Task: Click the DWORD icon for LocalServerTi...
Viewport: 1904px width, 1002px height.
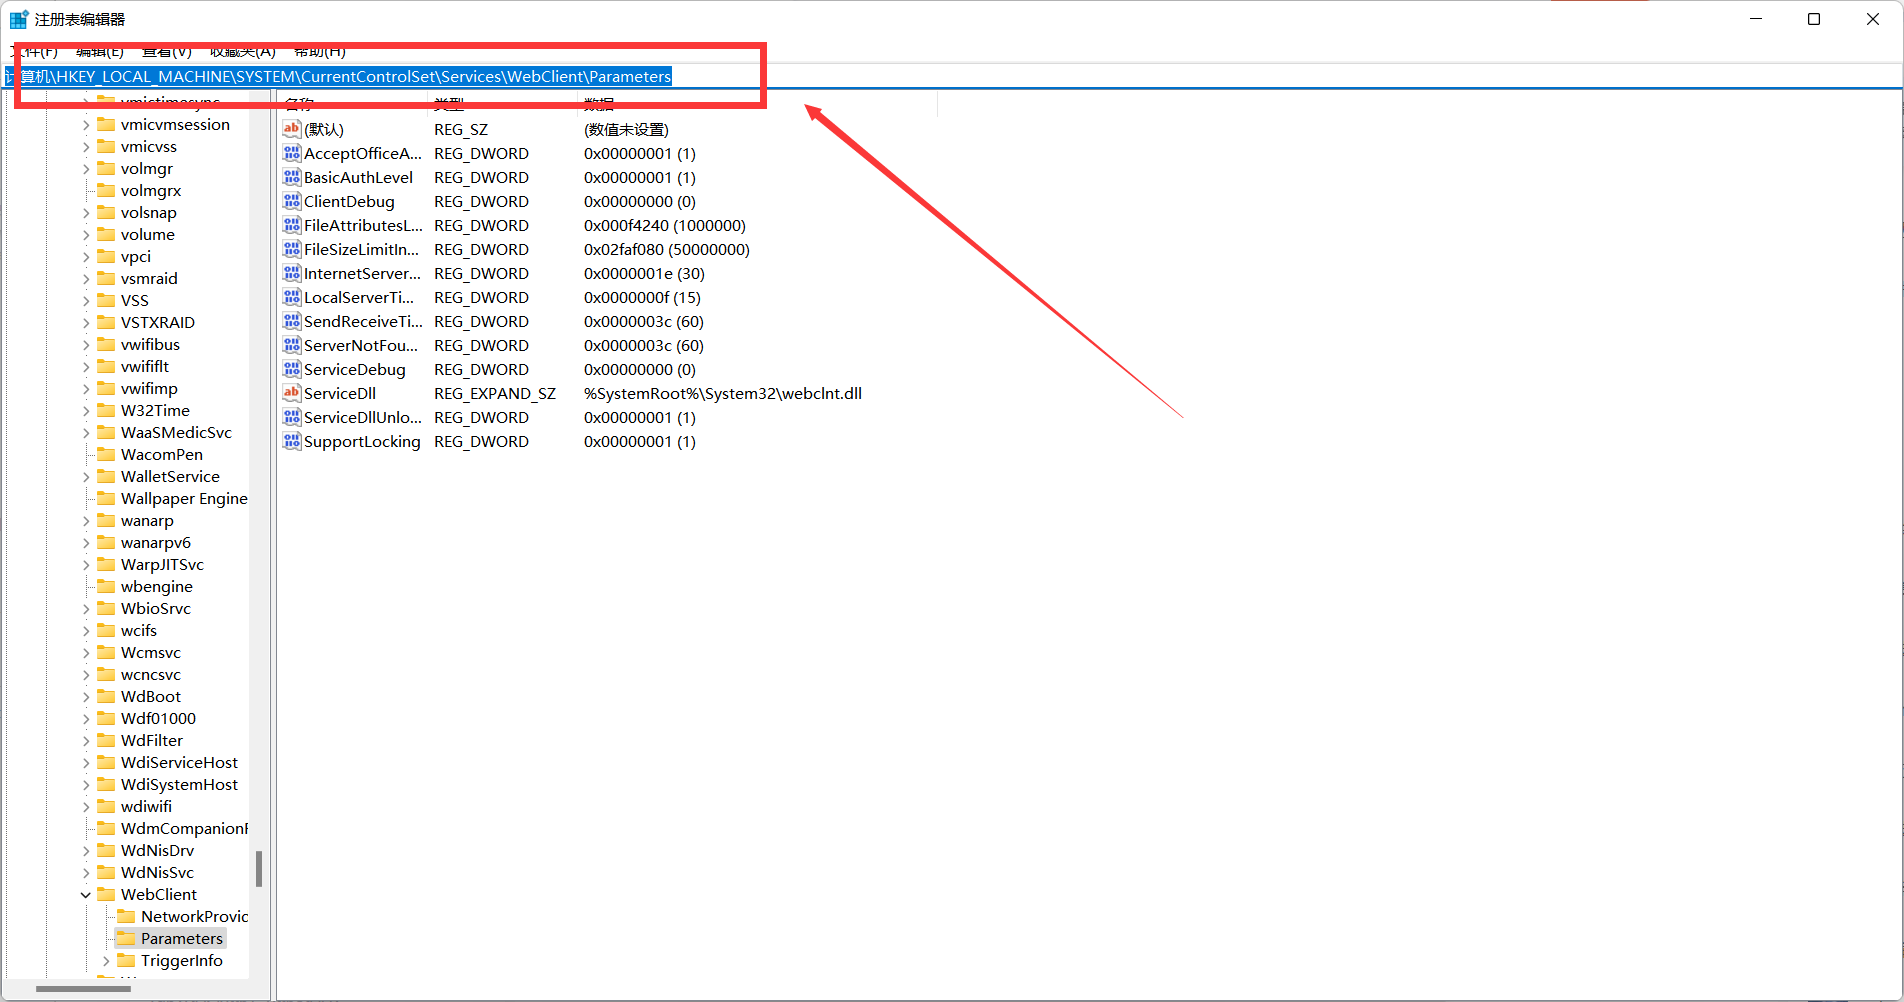Action: (292, 297)
